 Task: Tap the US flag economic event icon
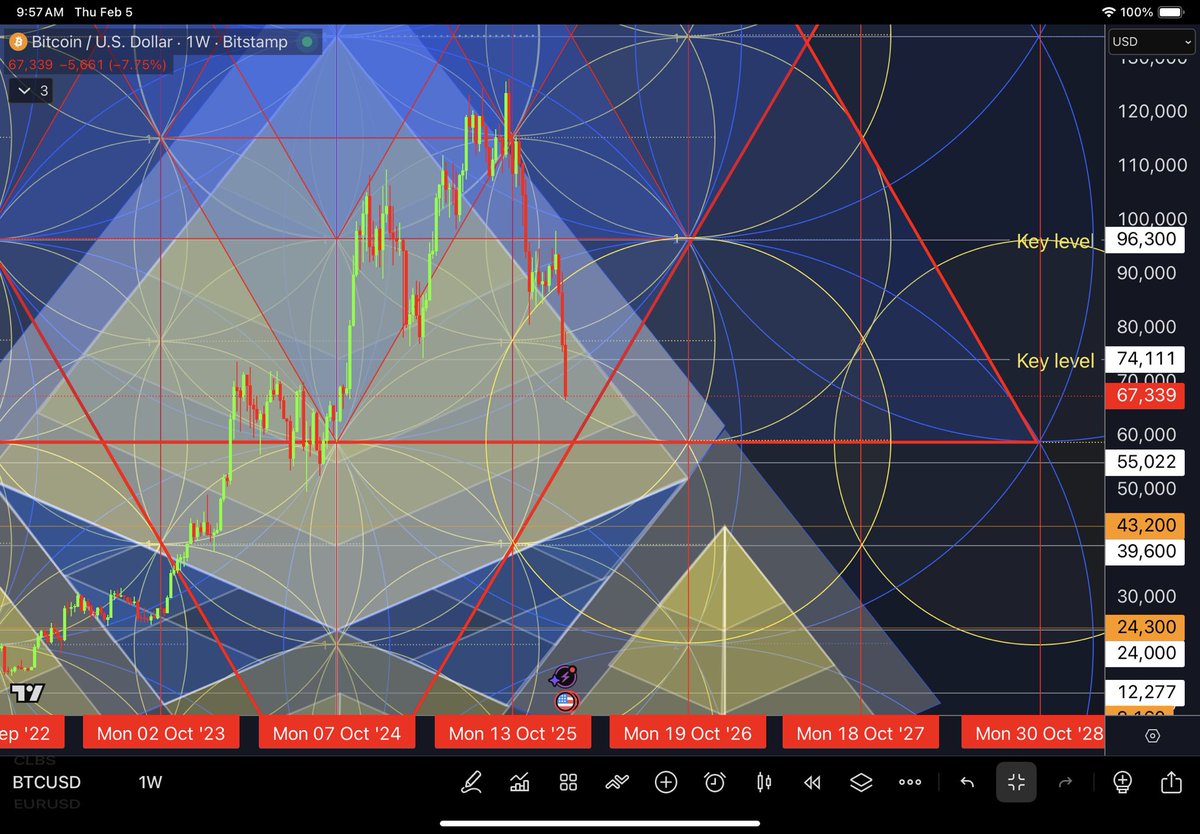click(566, 702)
